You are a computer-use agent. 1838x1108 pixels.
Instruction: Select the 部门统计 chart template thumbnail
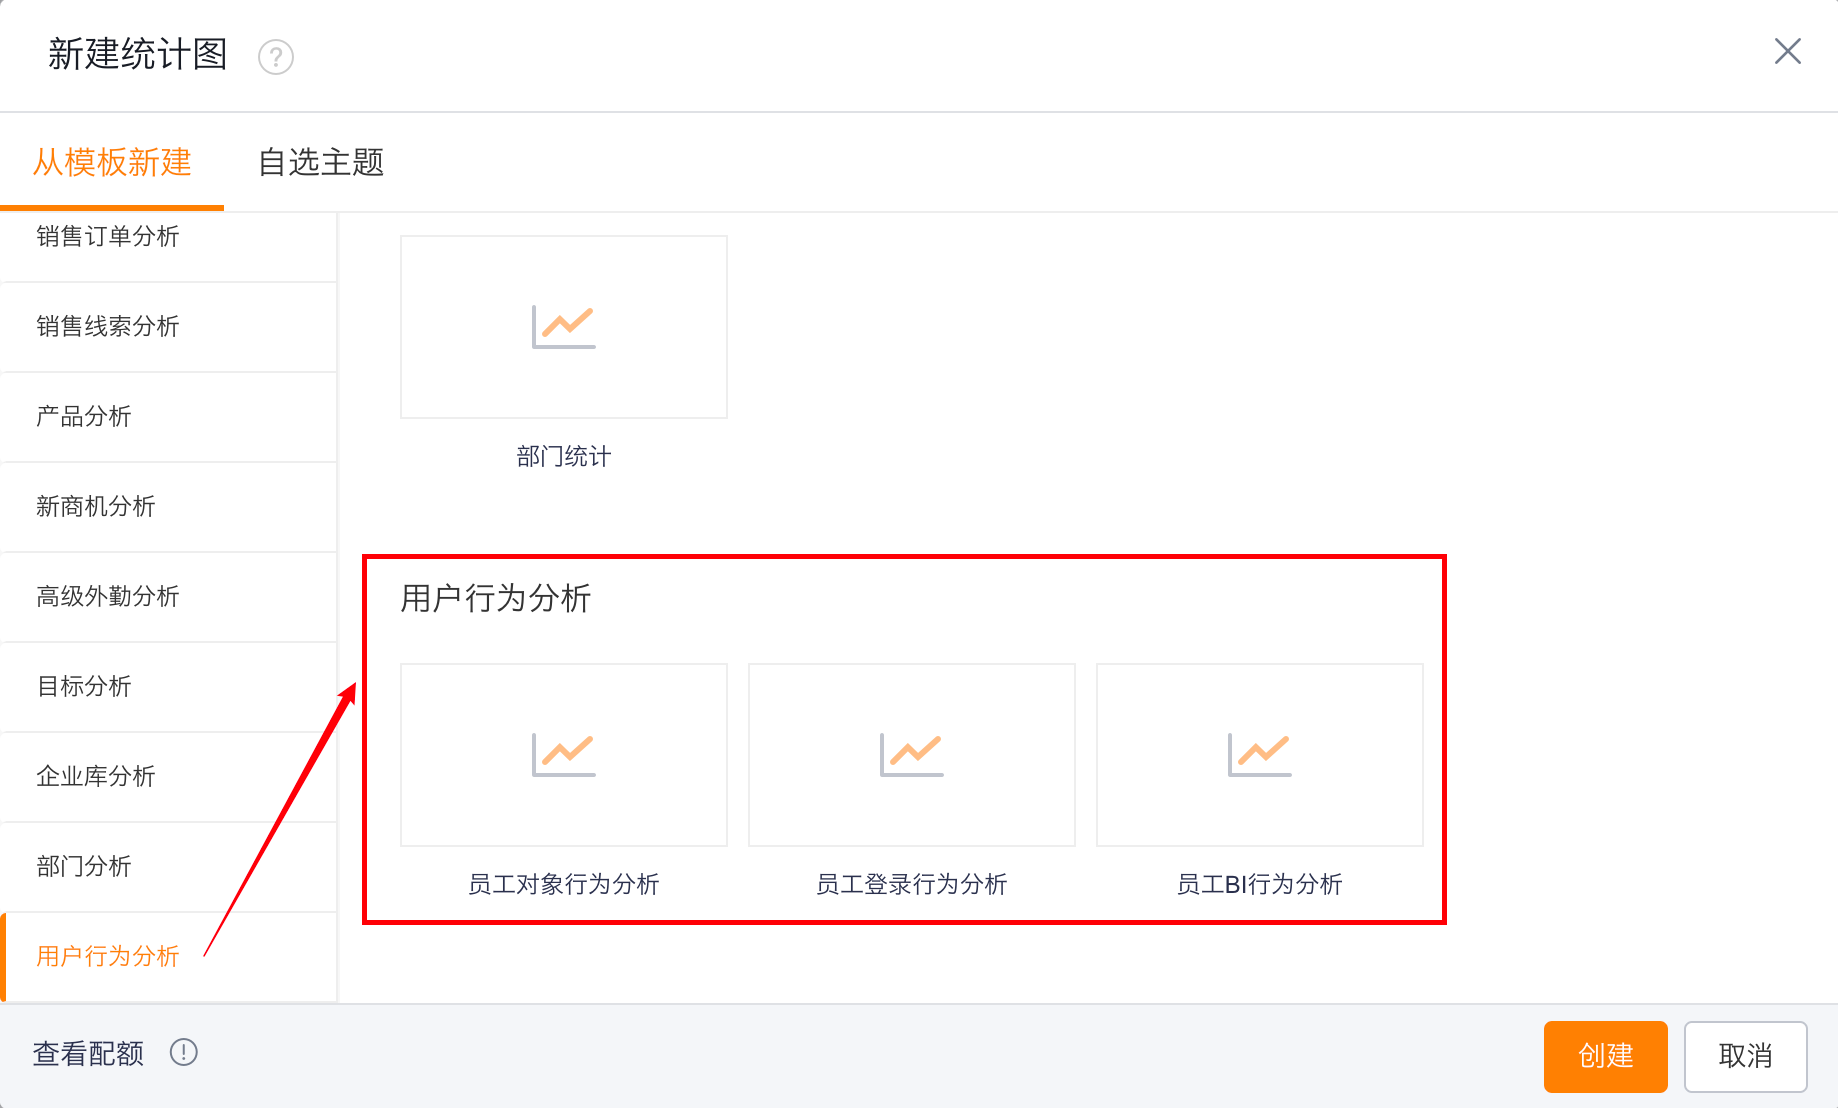(x=563, y=326)
